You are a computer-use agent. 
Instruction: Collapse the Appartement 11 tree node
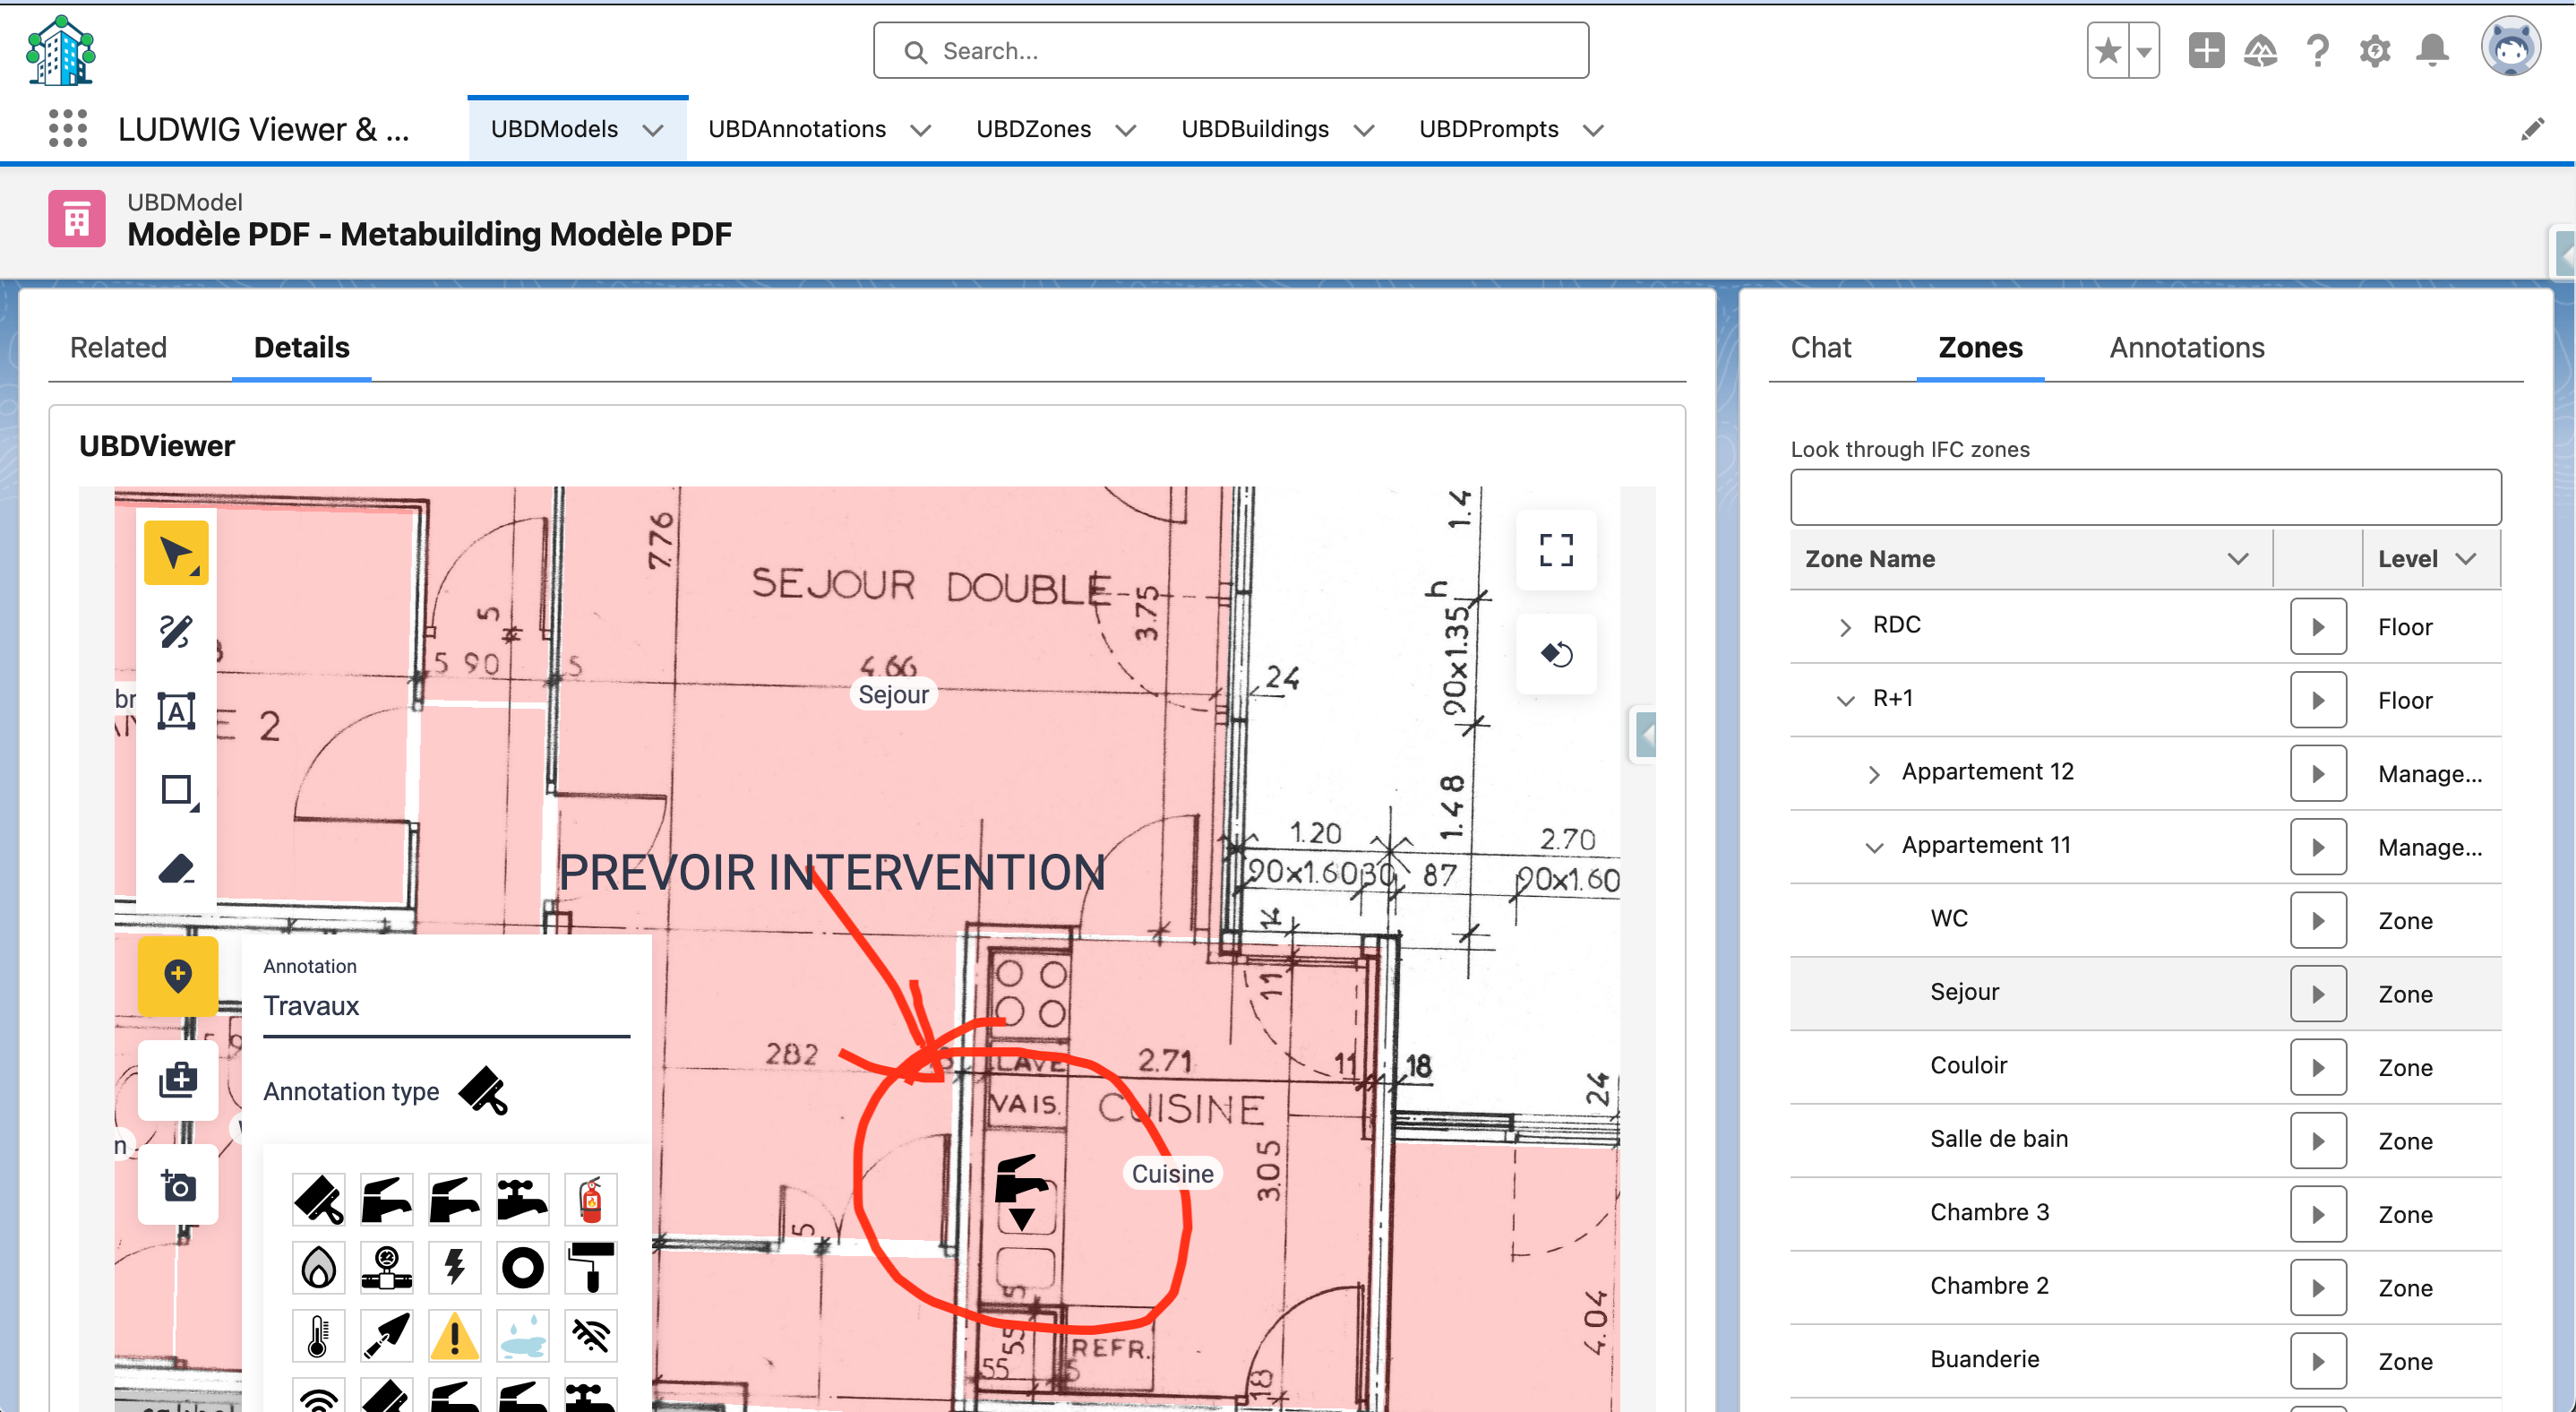tap(1874, 847)
